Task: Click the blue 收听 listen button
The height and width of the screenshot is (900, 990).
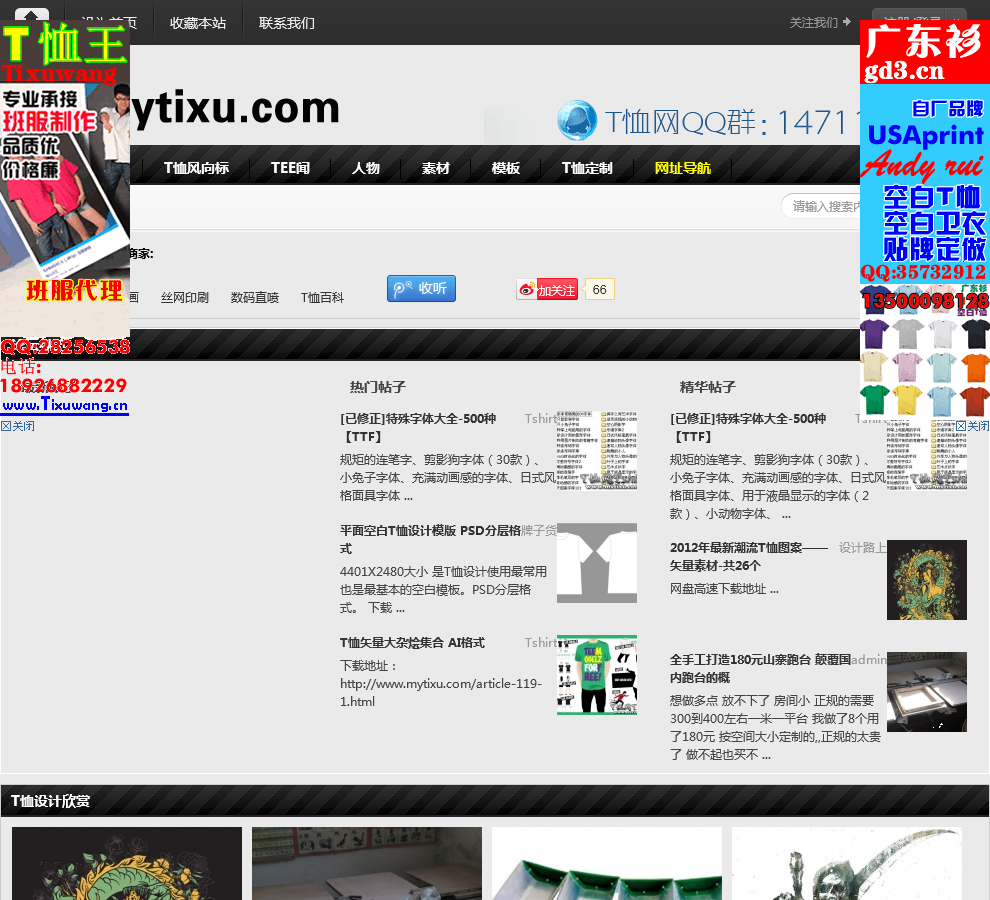Action: tap(421, 289)
